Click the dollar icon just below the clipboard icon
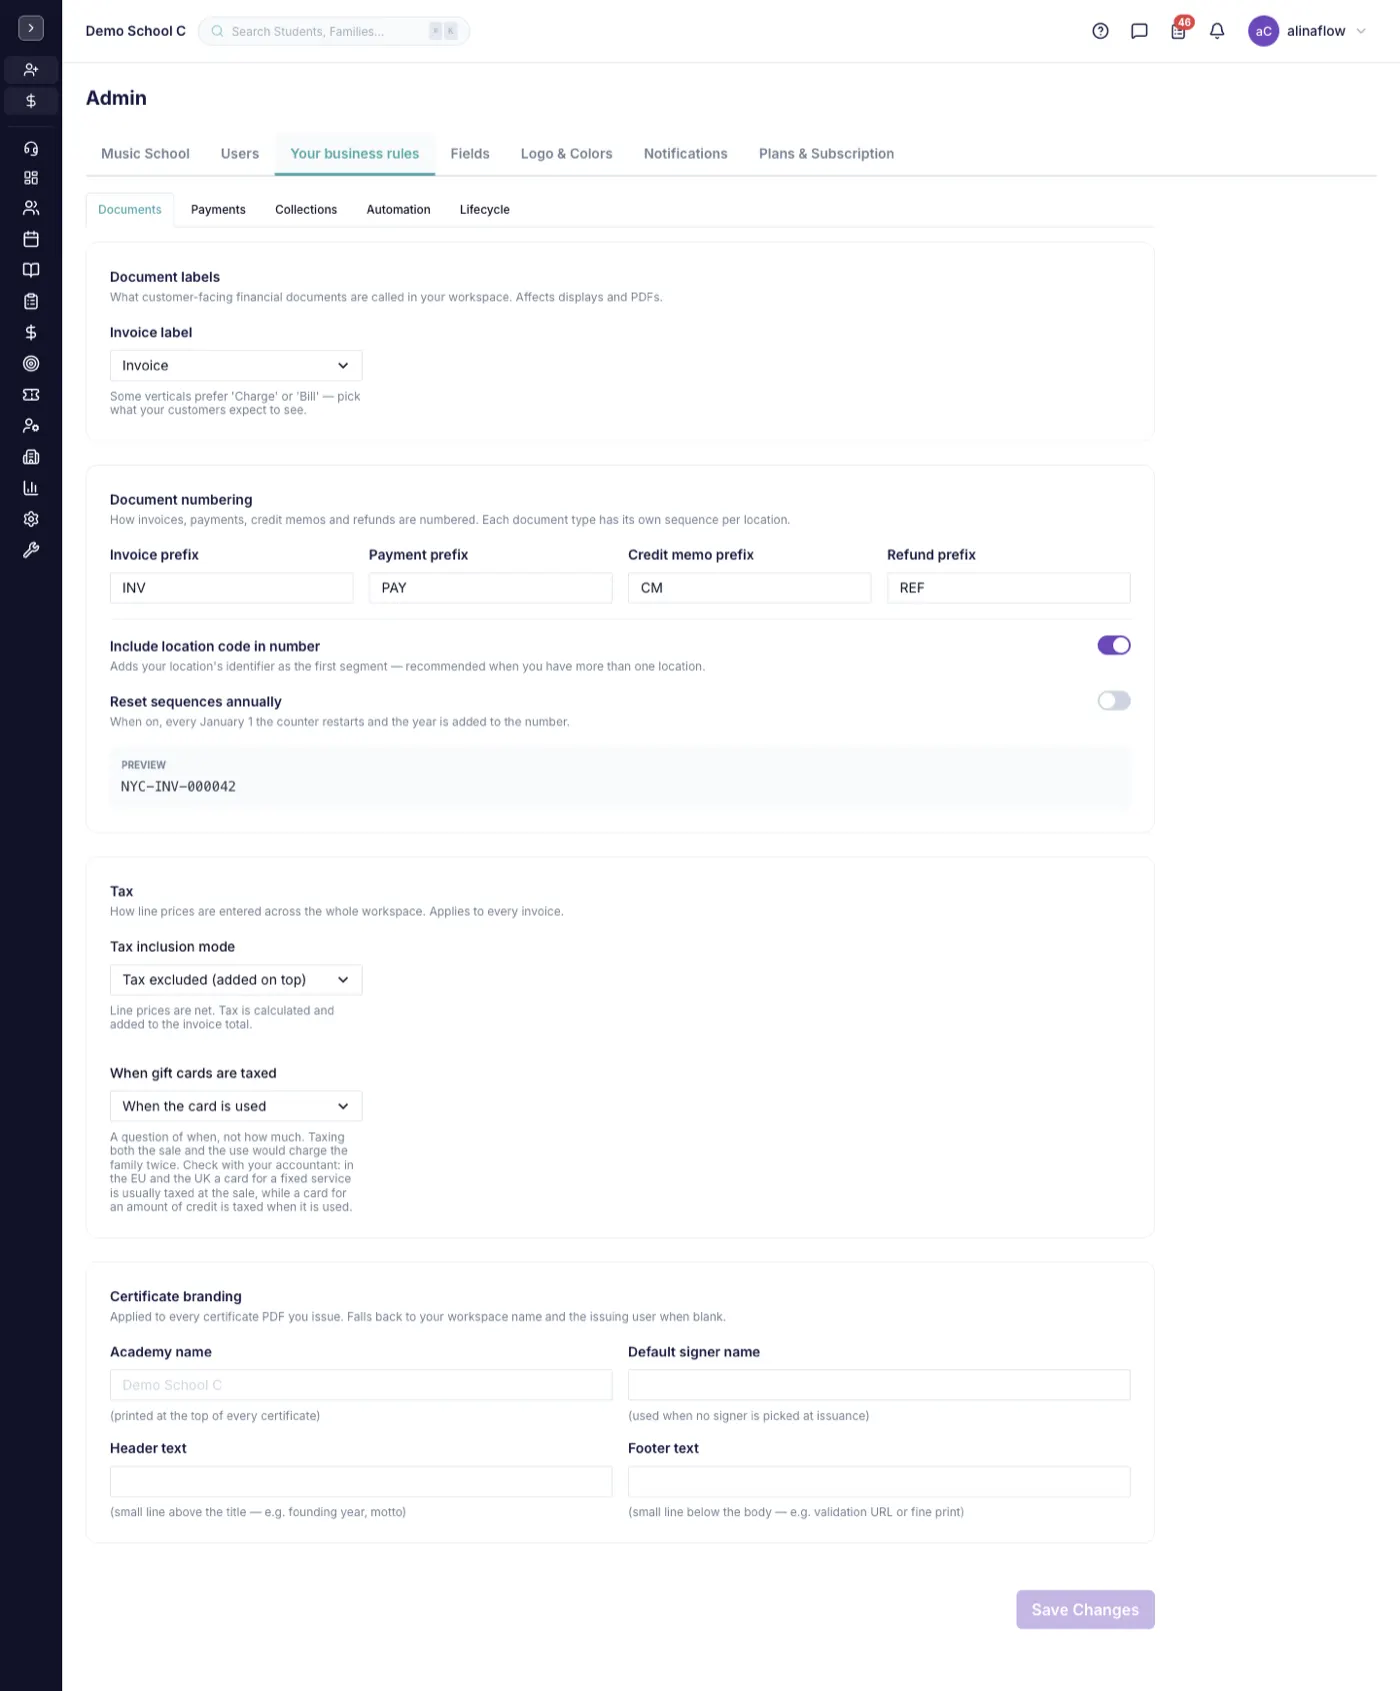 click(x=31, y=332)
